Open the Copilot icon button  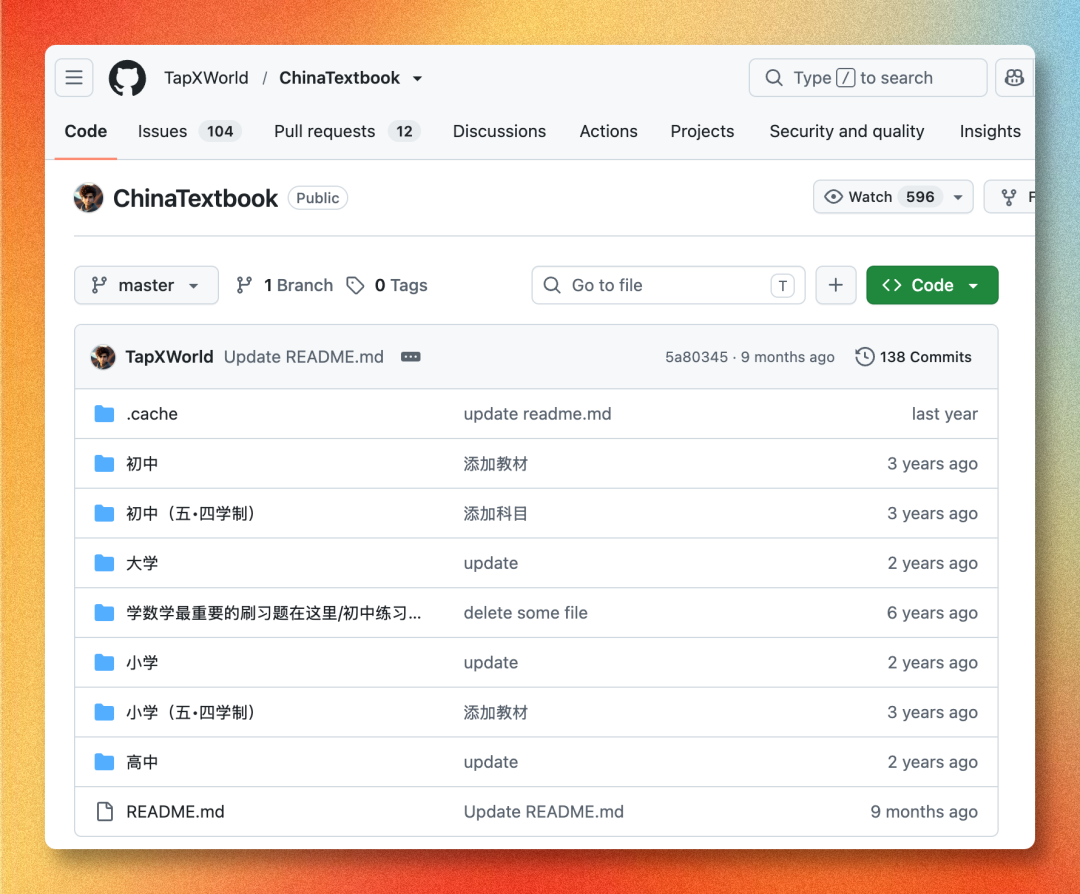point(1014,78)
